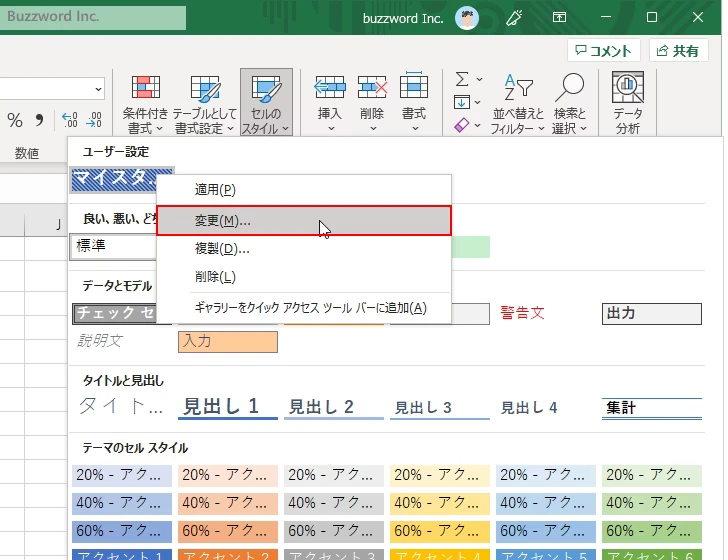Toggle the Cell Styles (セルのスタイル) button

266,102
